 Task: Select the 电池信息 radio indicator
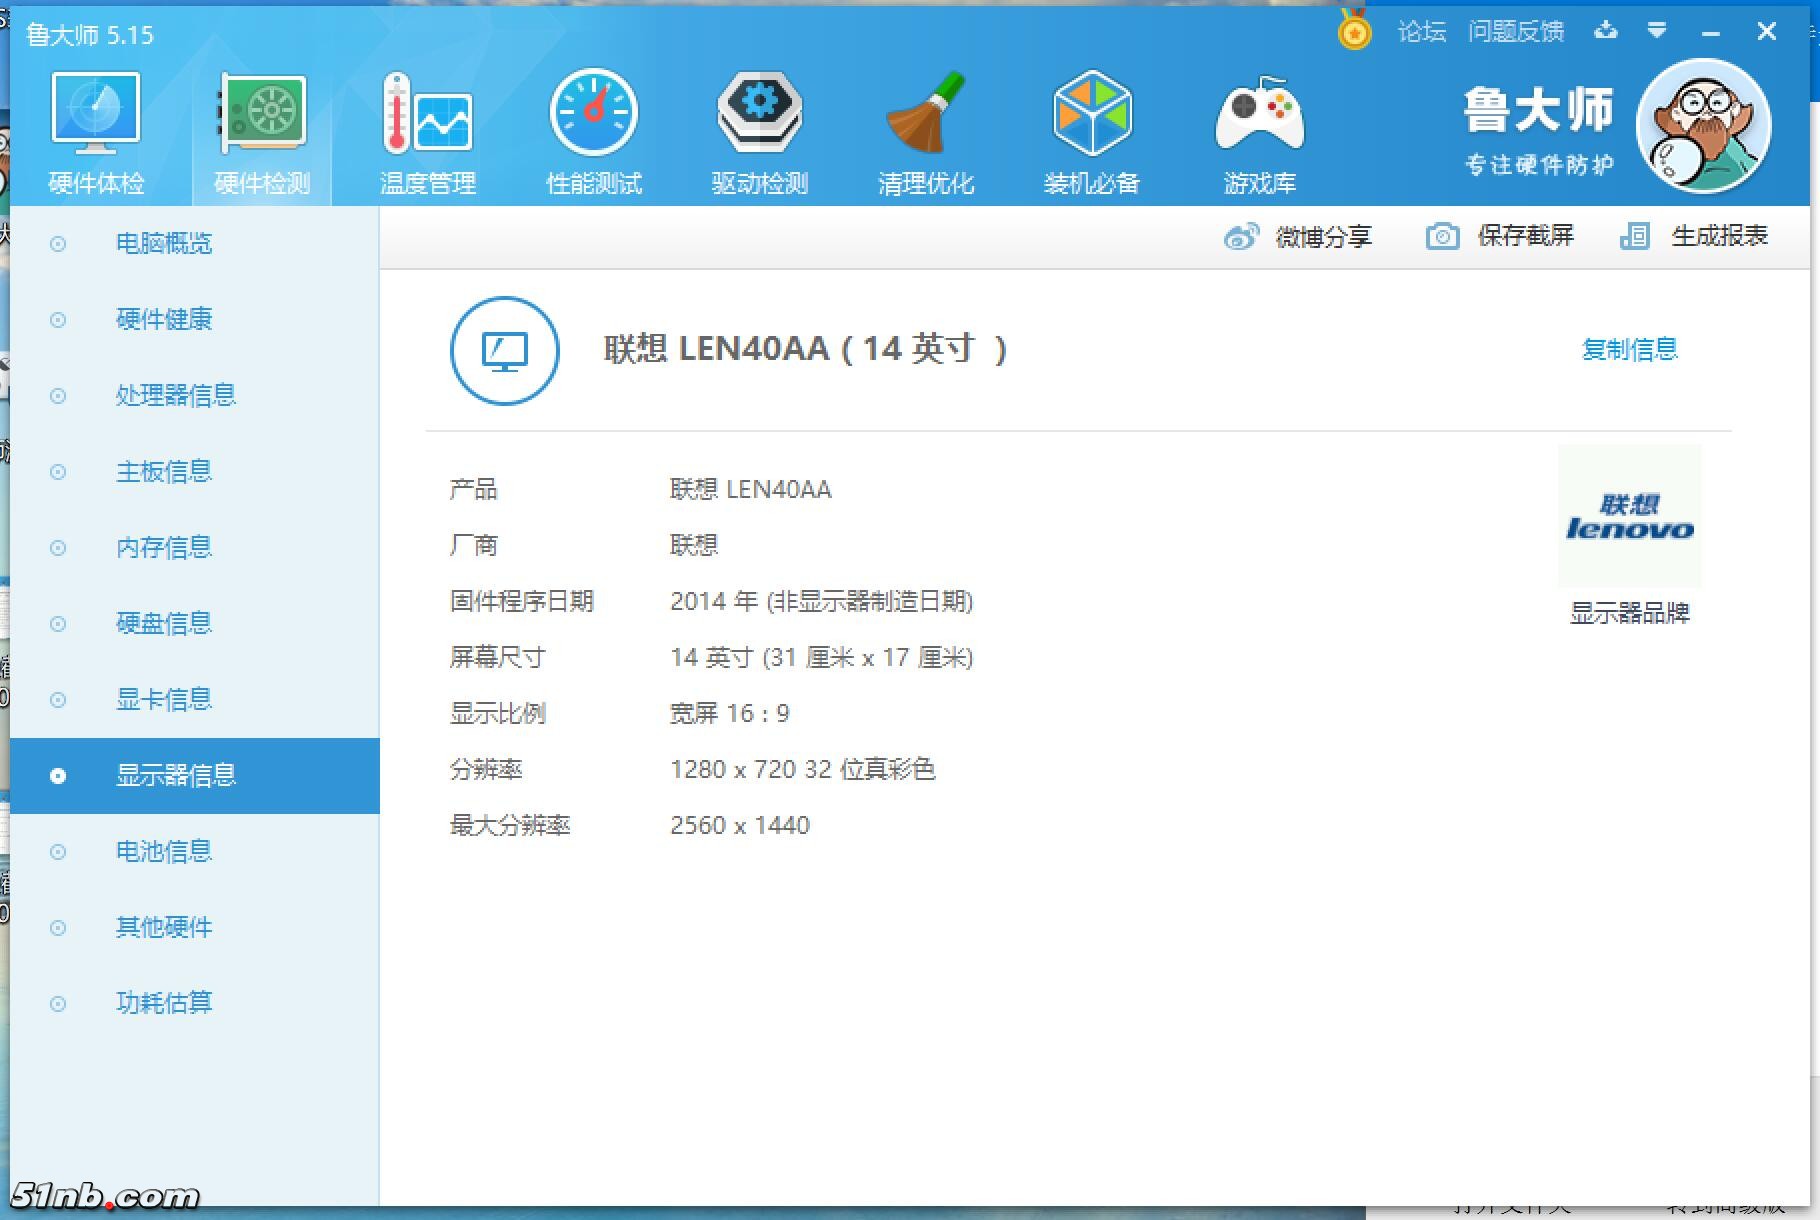[x=57, y=852]
